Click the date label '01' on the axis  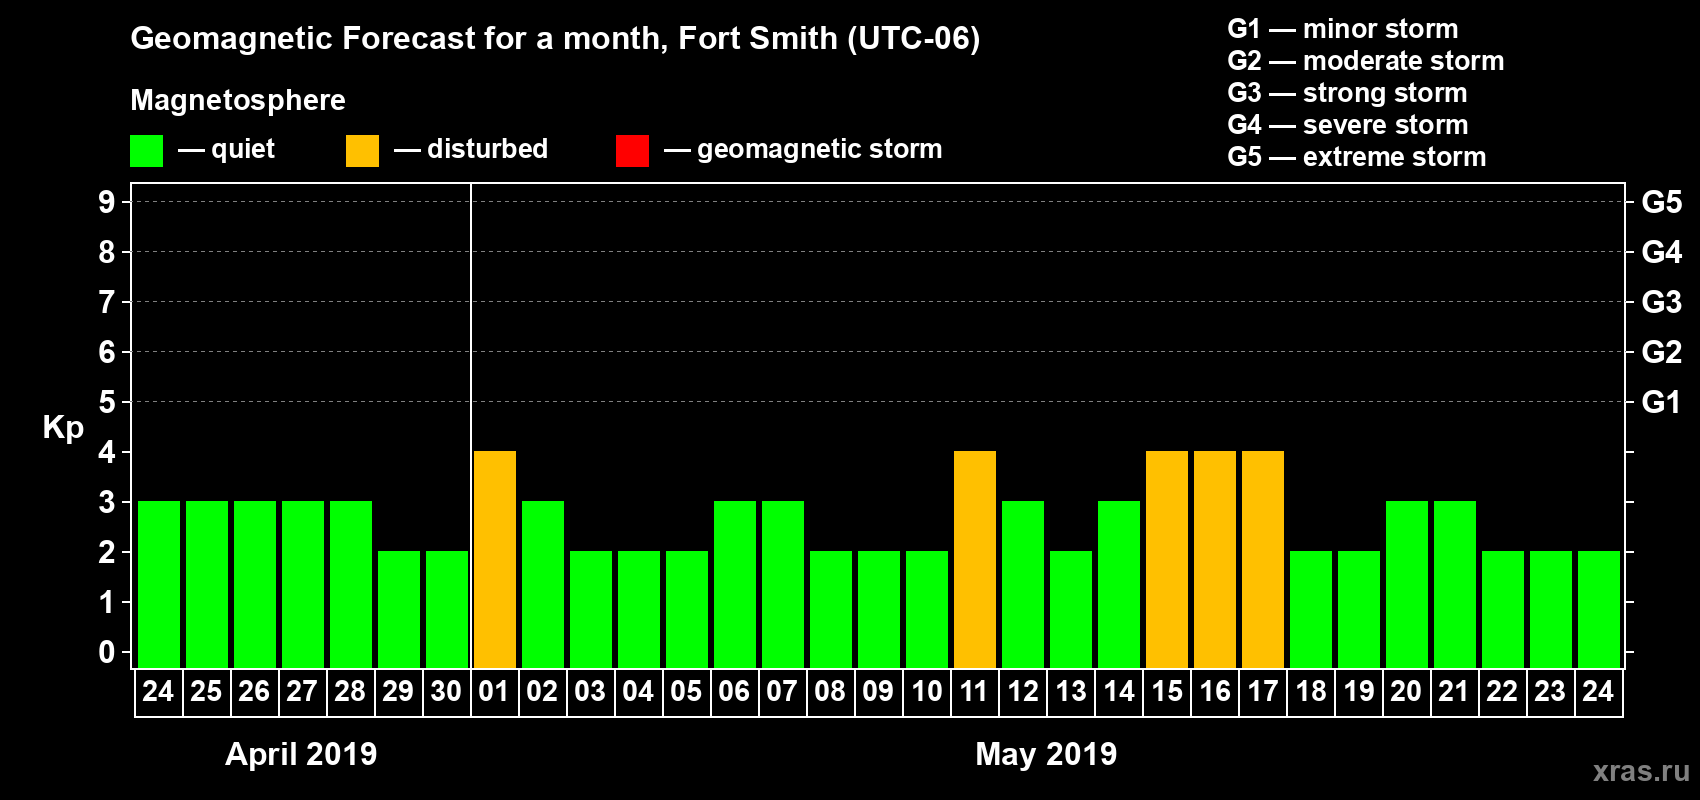(494, 691)
